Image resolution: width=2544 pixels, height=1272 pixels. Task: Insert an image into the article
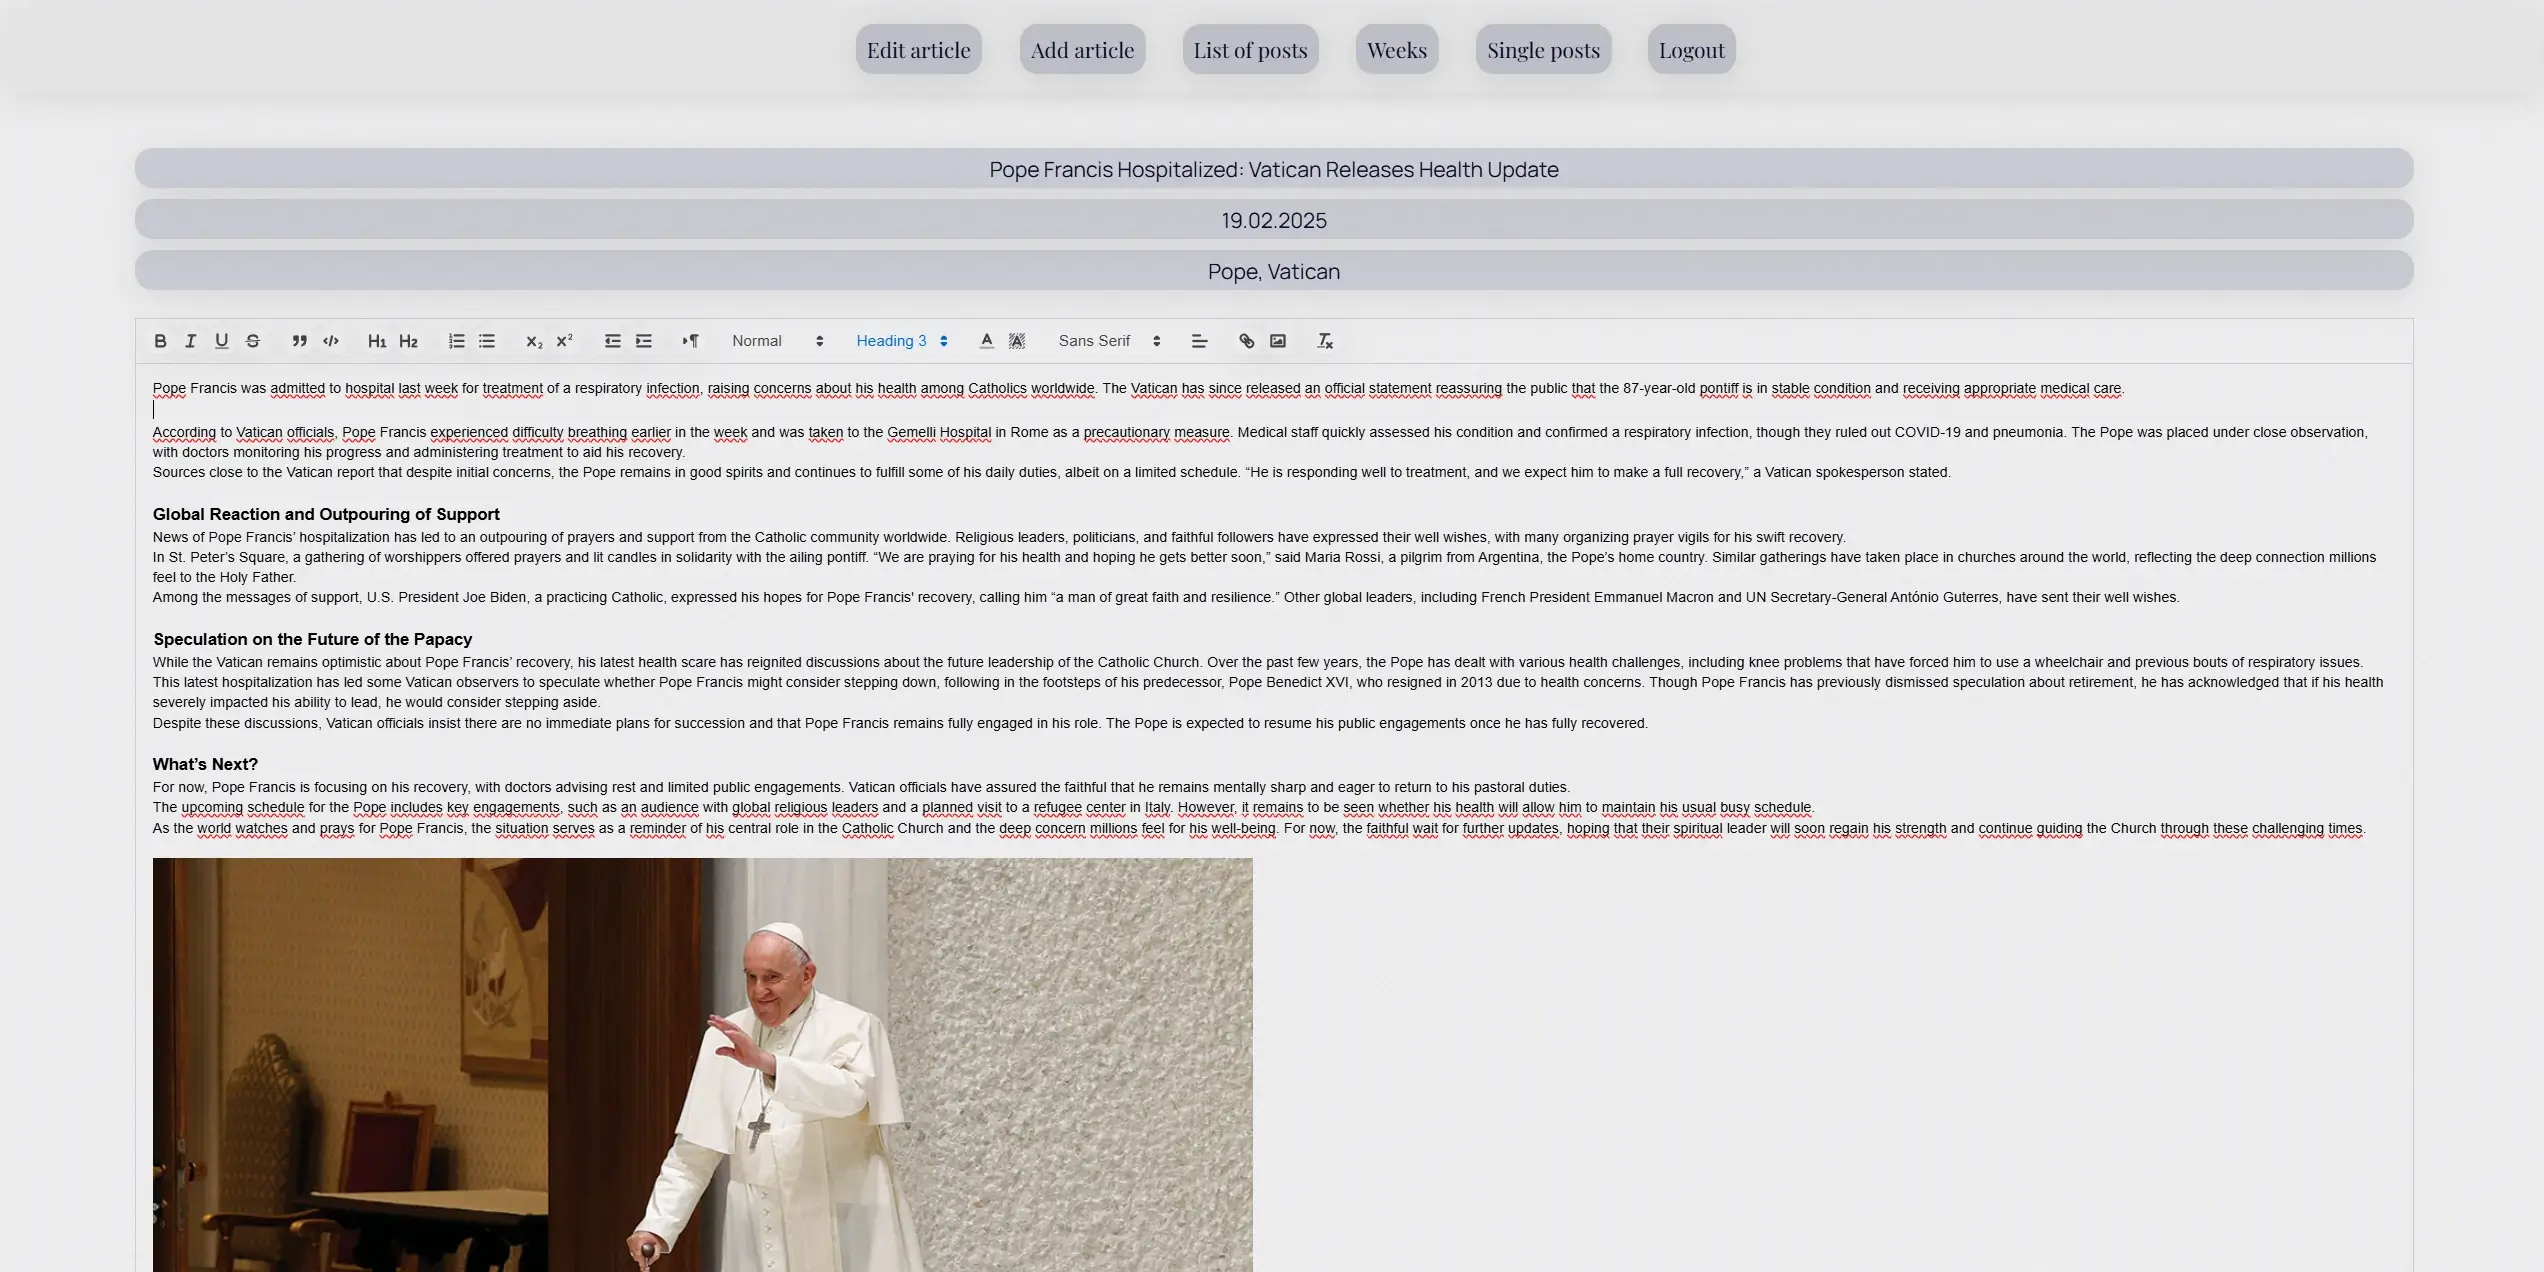click(x=1278, y=341)
